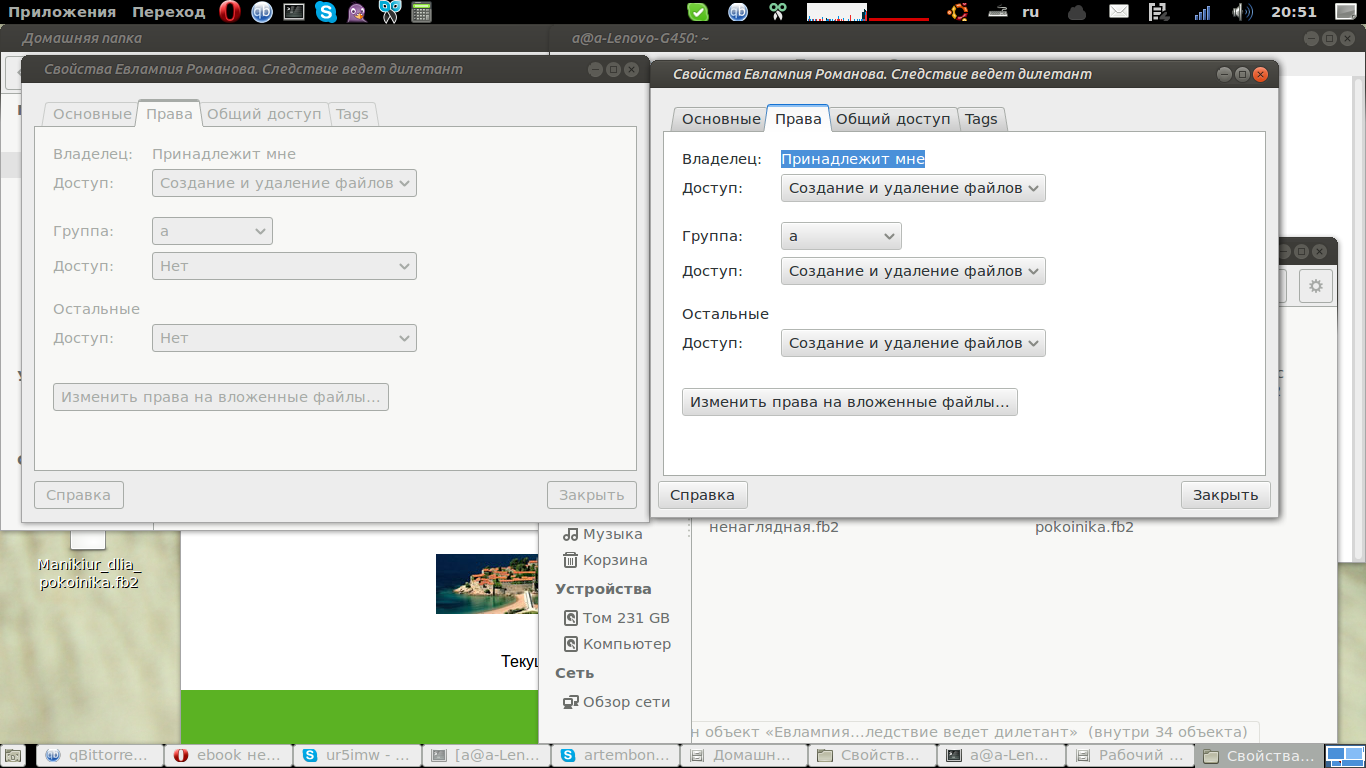Click the volume speaker icon in tray
The width and height of the screenshot is (1366, 768).
[x=1242, y=12]
